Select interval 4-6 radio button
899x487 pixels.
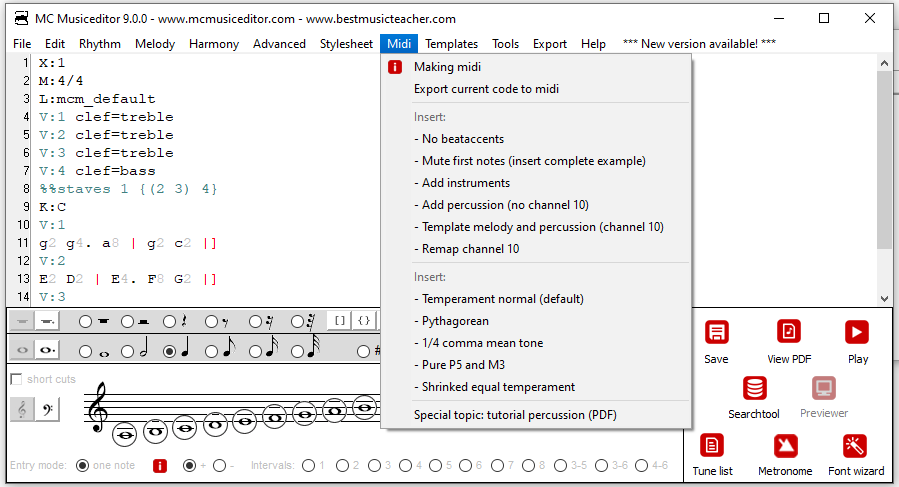(x=642, y=465)
